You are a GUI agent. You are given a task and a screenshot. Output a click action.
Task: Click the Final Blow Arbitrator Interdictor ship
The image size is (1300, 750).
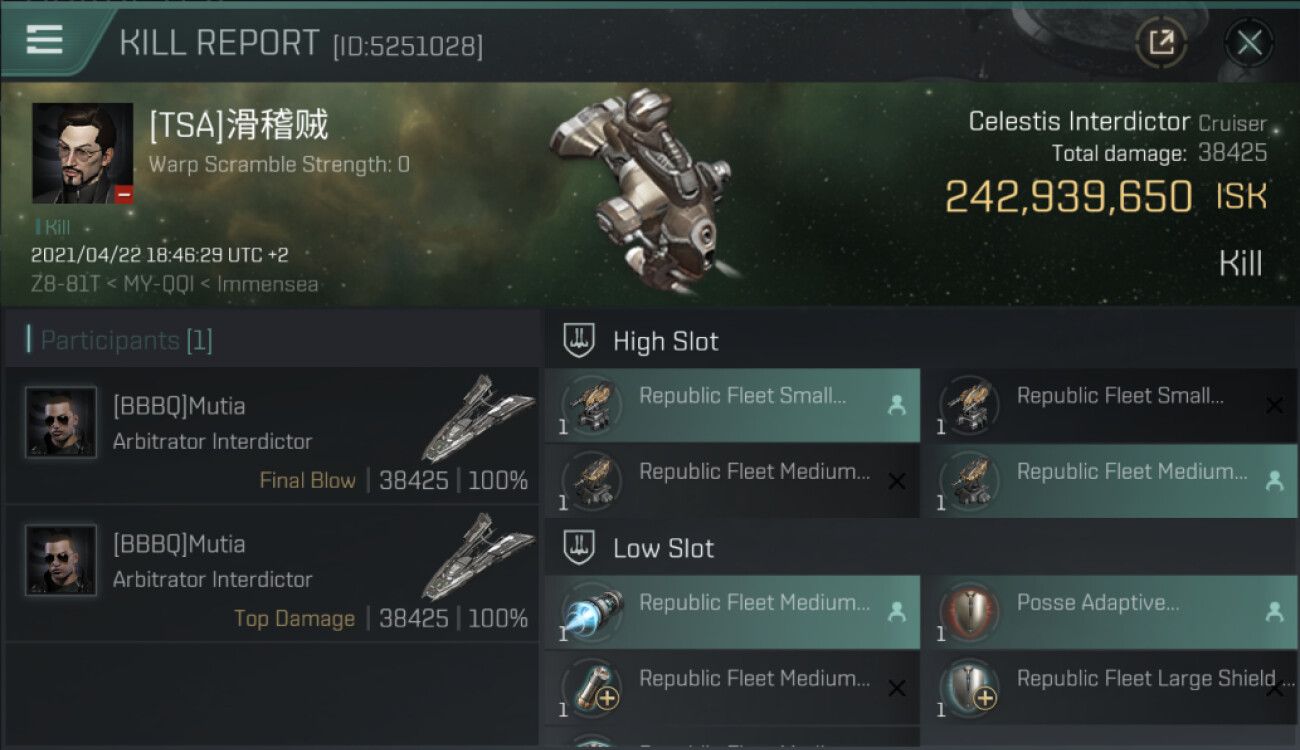tap(476, 418)
